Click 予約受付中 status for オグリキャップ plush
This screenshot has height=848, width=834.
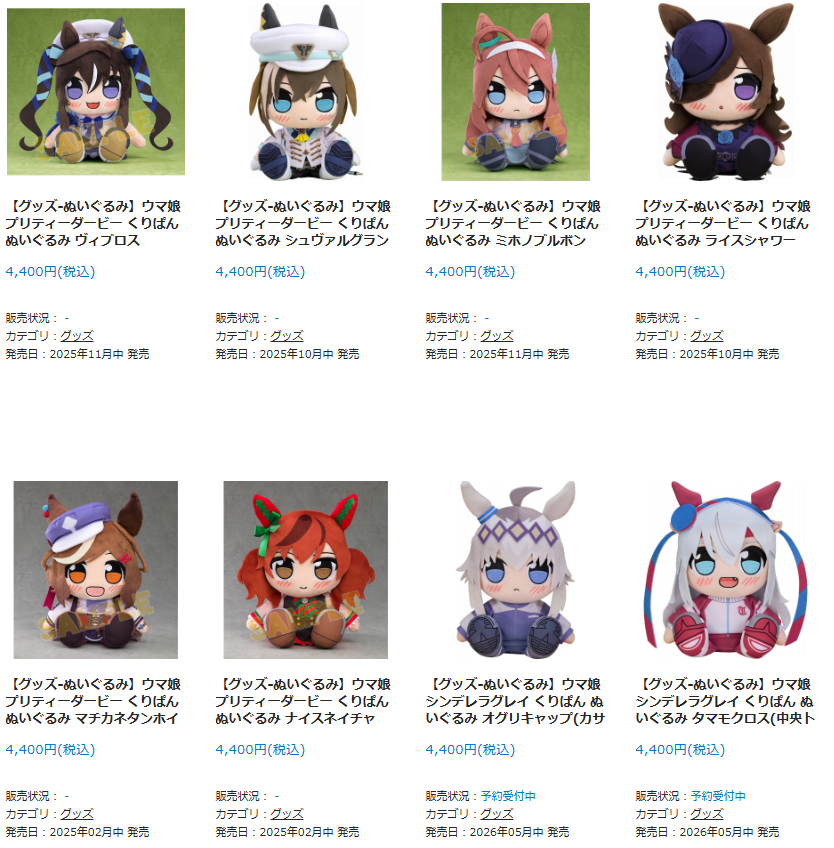coord(508,796)
